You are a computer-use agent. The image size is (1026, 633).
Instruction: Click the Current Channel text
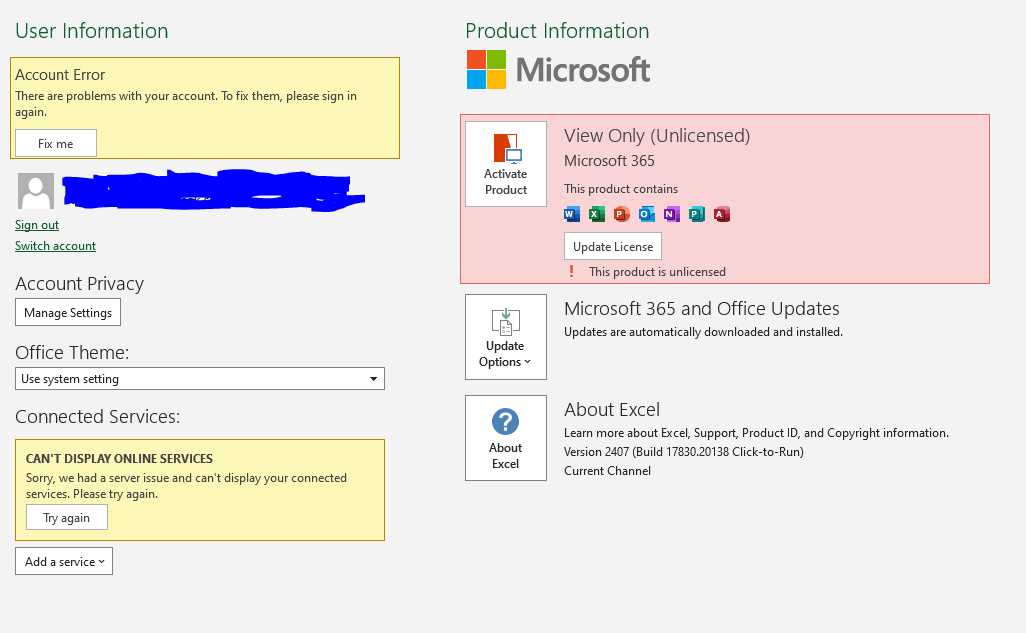[607, 471]
